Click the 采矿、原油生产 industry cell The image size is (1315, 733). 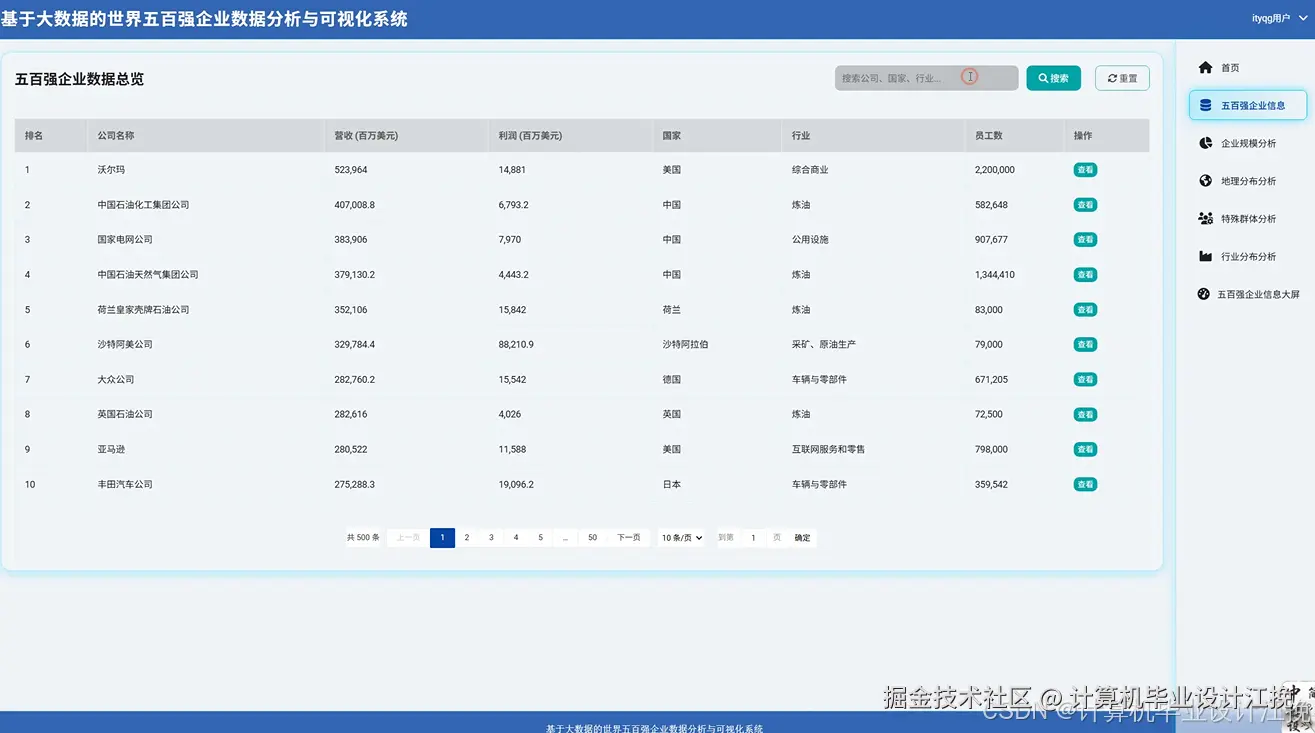pyautogui.click(x=823, y=344)
